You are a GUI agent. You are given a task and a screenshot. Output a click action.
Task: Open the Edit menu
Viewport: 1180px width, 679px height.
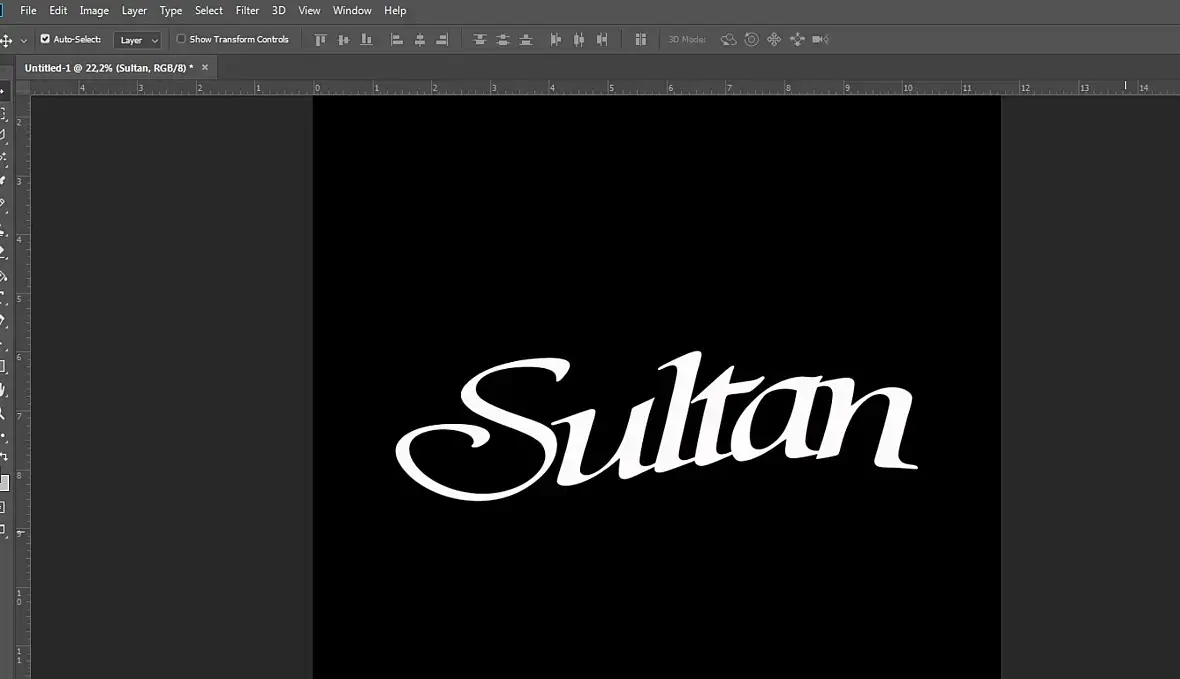pos(58,11)
